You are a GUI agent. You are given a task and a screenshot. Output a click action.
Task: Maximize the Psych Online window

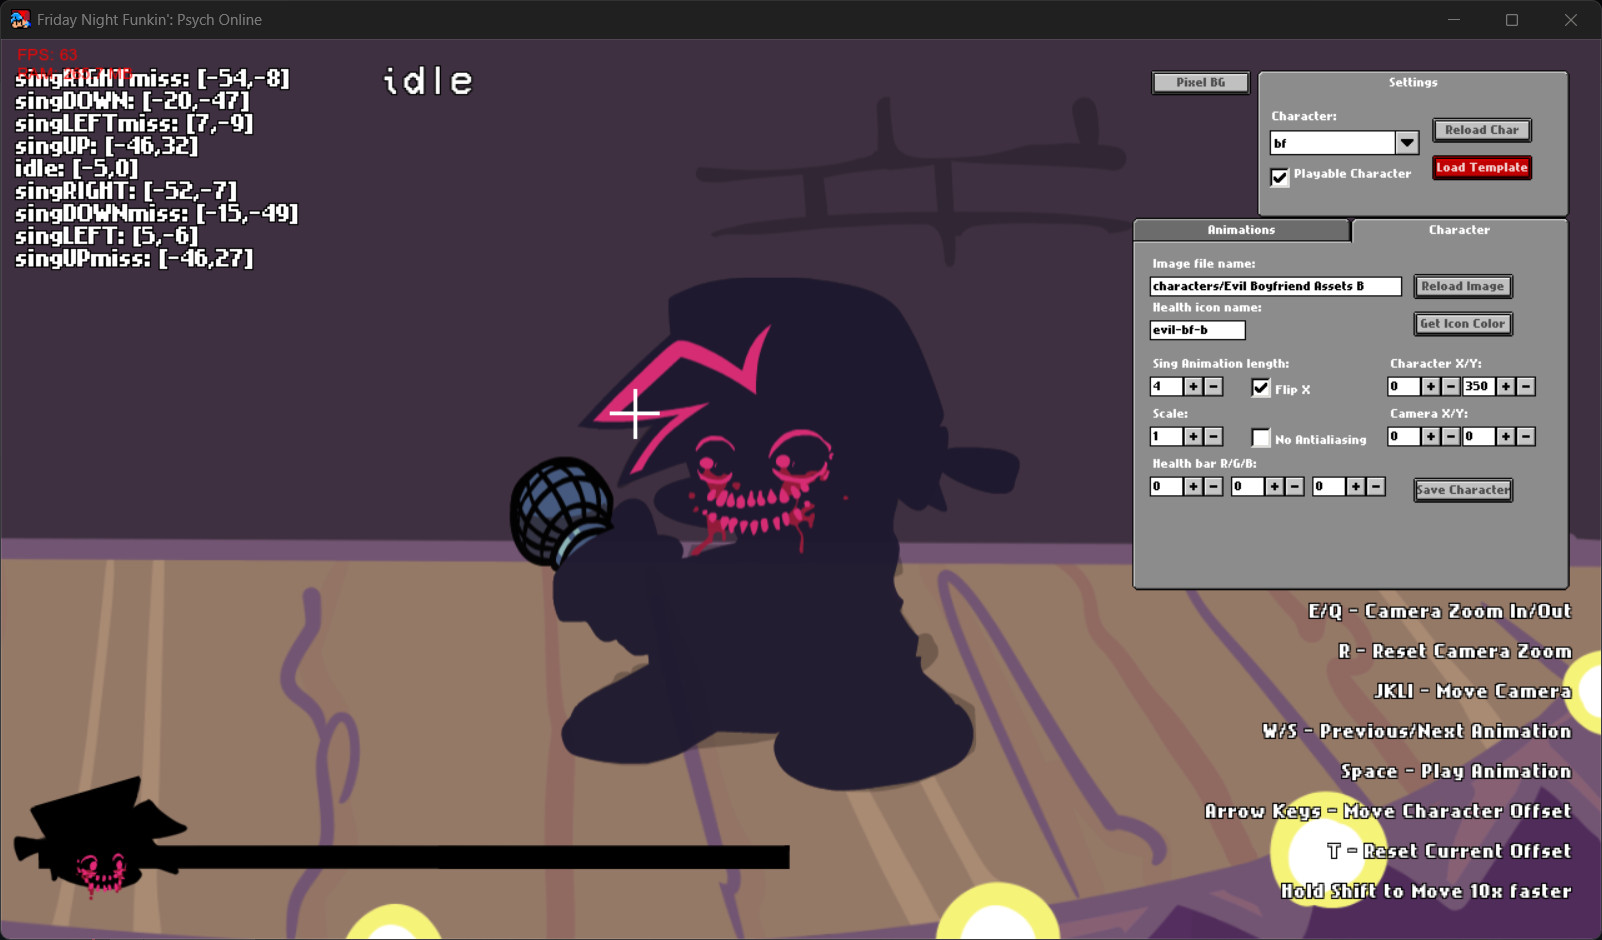coord(1512,20)
